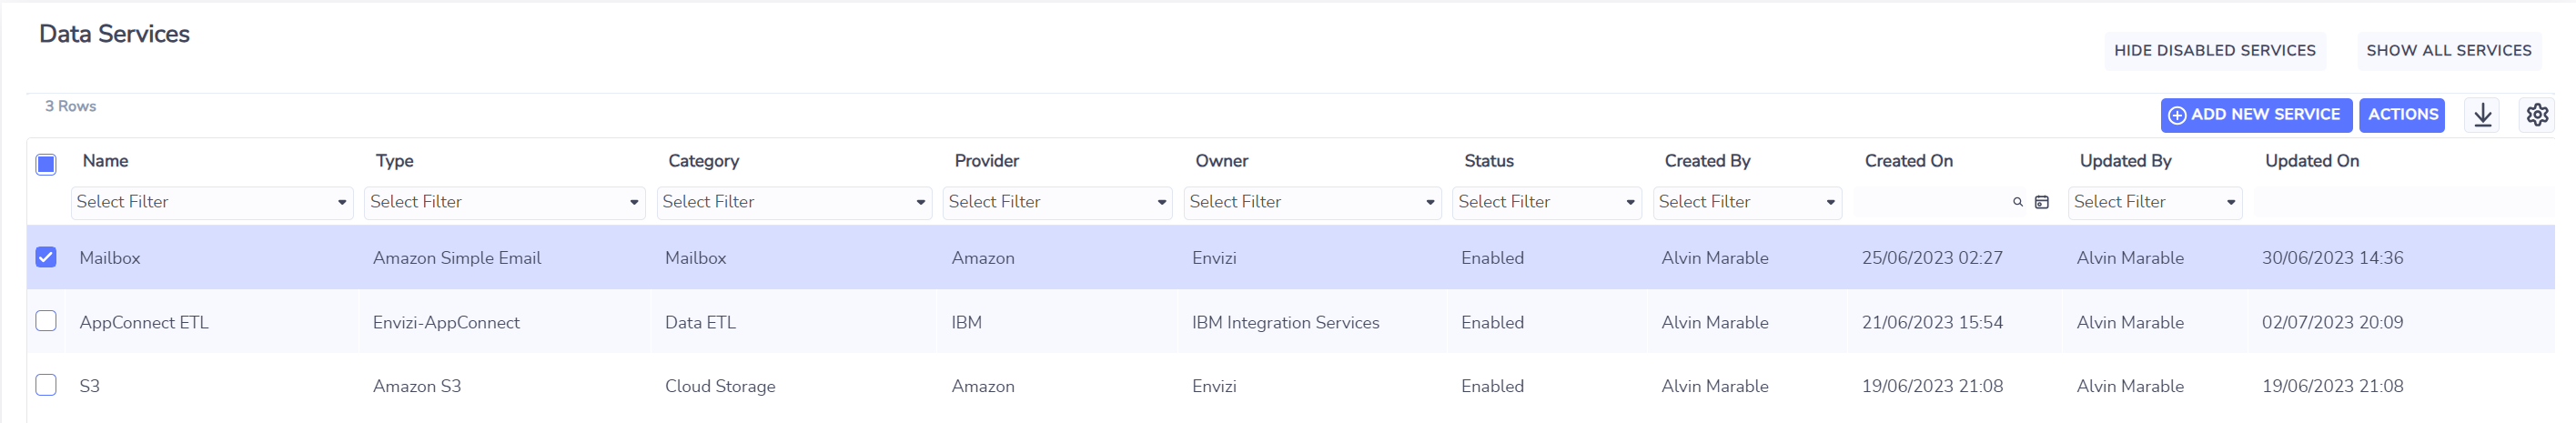Expand the Type filter dropdown
2576x423 pixels.
(x=505, y=202)
